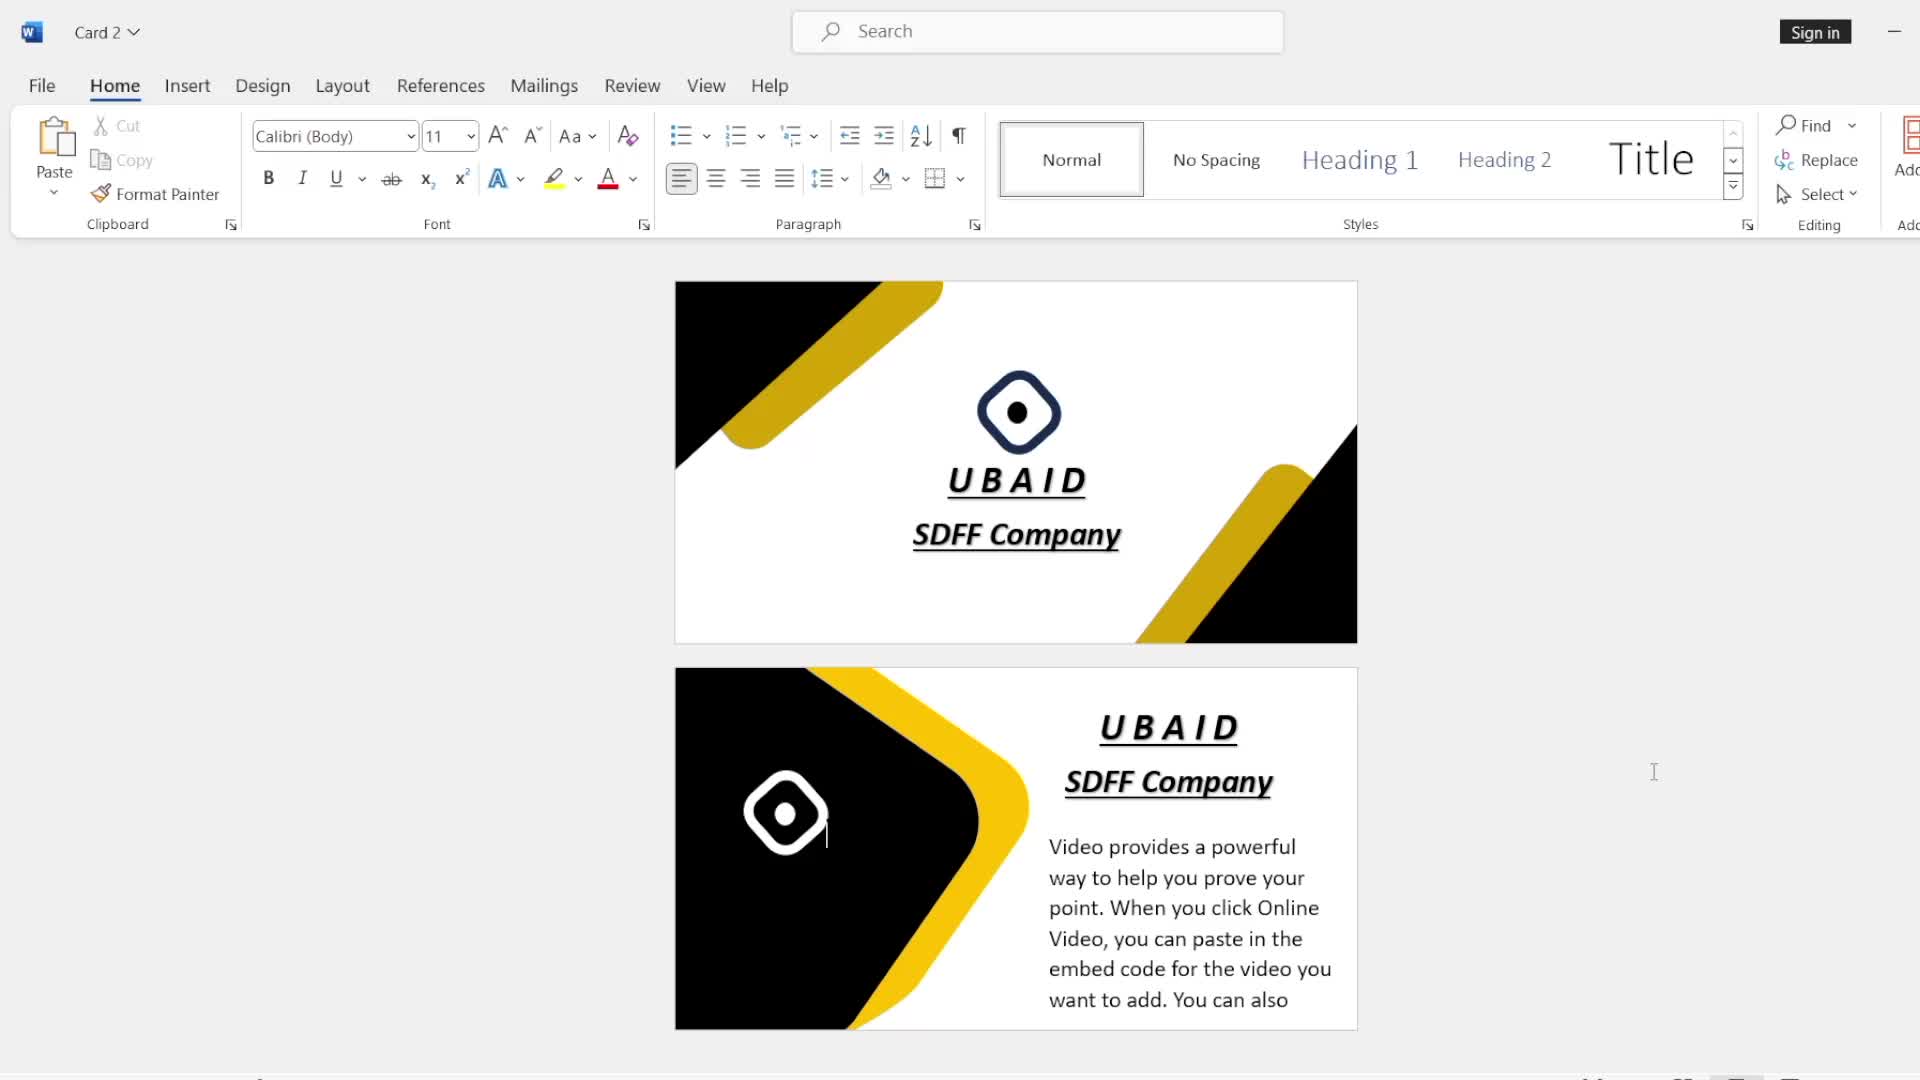1920x1080 pixels.
Task: Apply the red font color
Action: [x=608, y=179]
